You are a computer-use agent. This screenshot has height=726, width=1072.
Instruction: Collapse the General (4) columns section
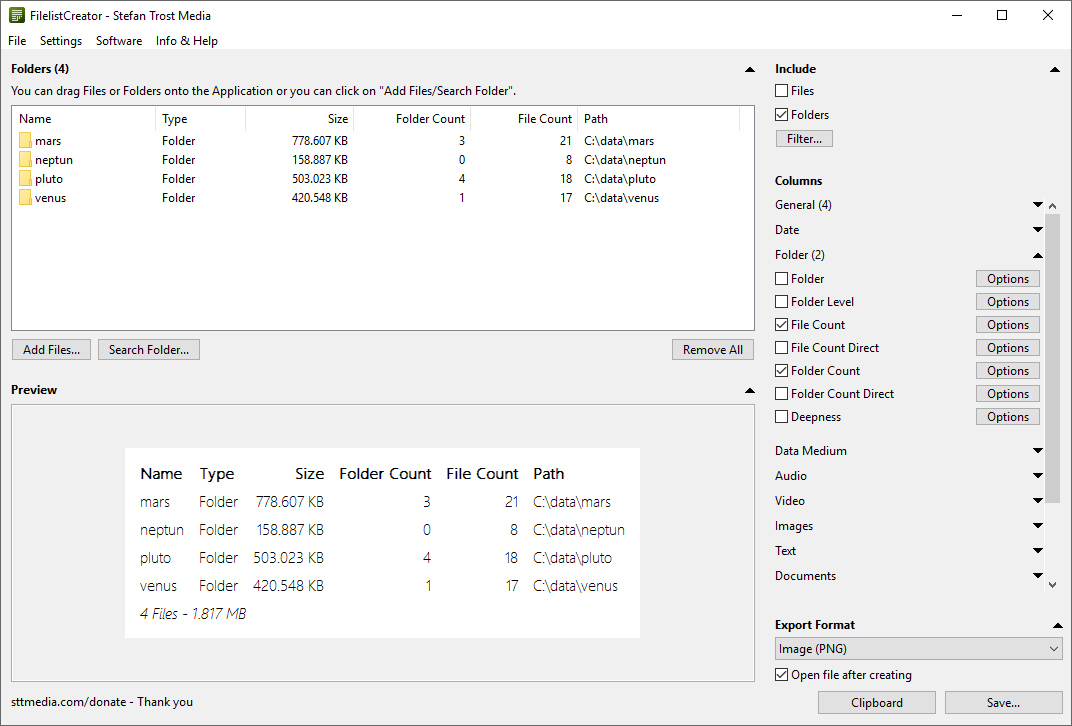tap(1038, 204)
